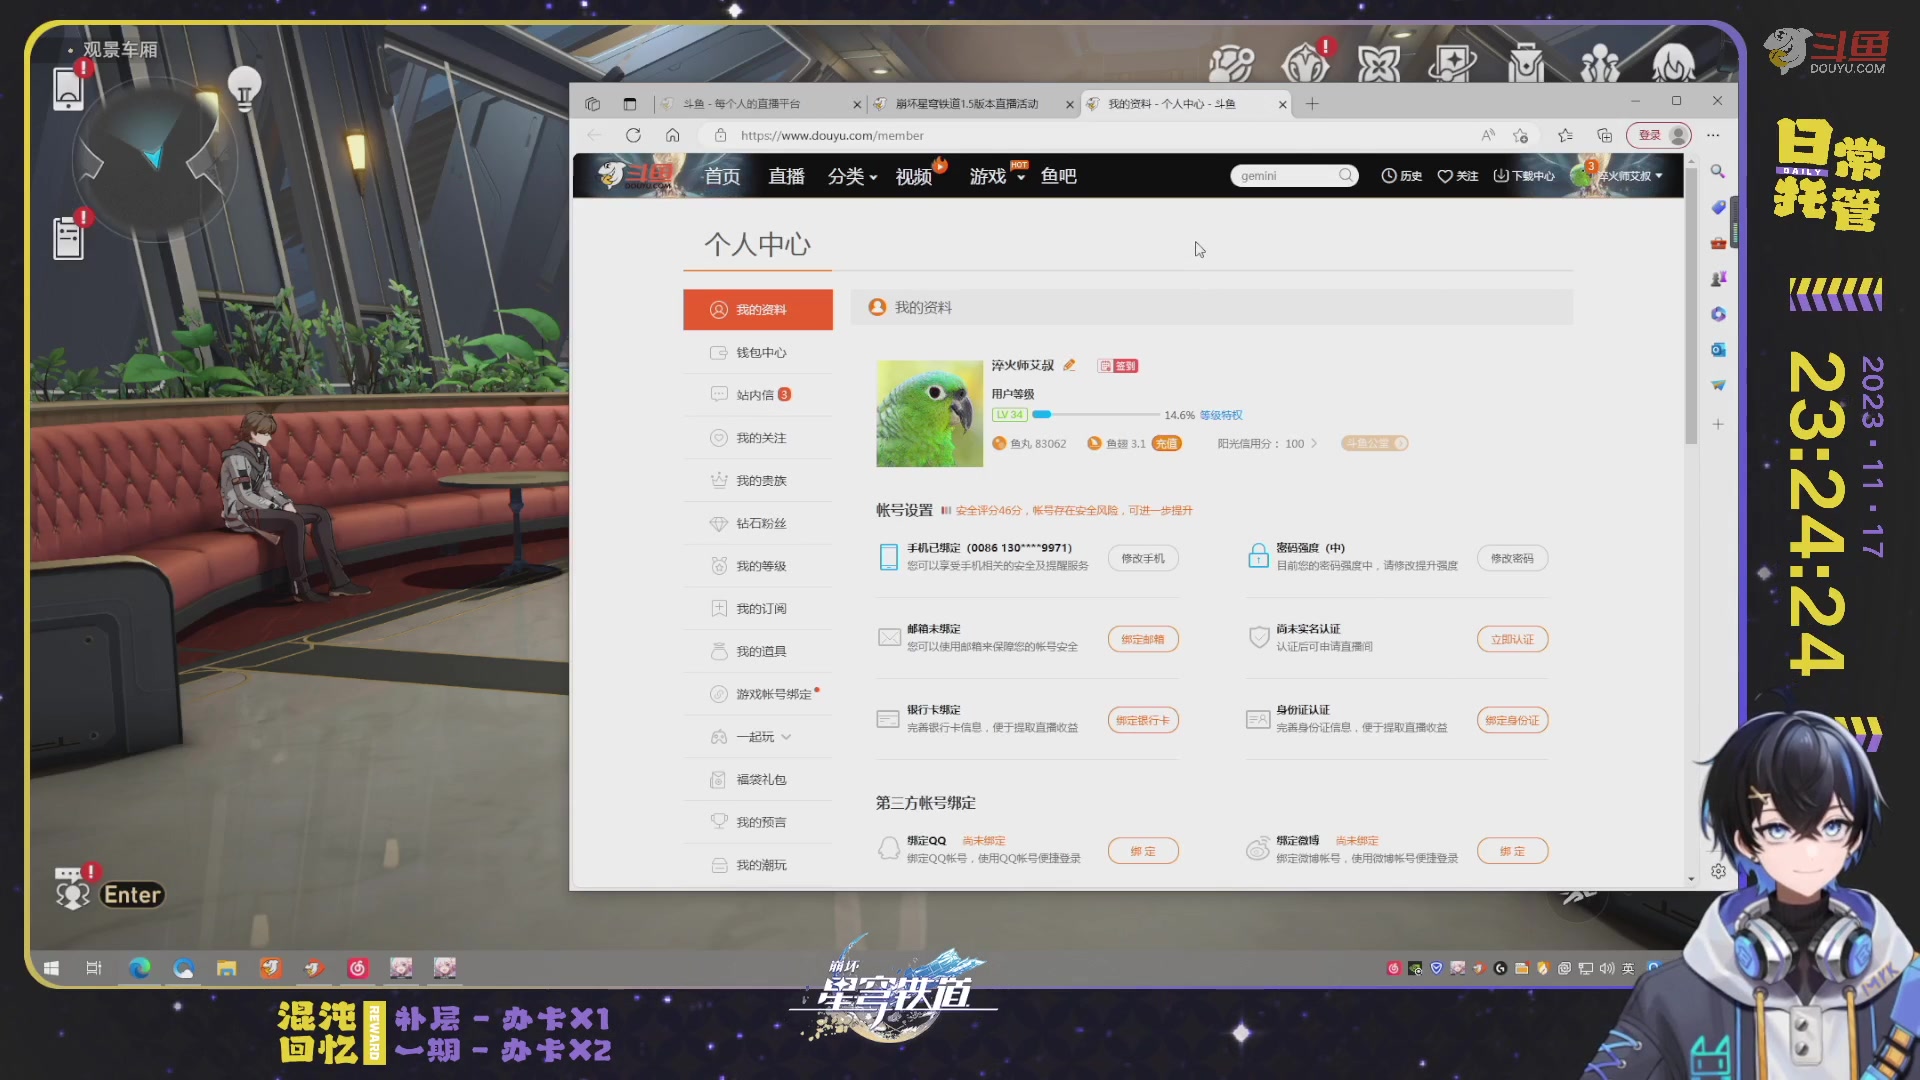This screenshot has height=1080, width=1920.
Task: Close the 崩坏星穹铁道1.5版本直播活动 tab
Action: pyautogui.click(x=1070, y=104)
